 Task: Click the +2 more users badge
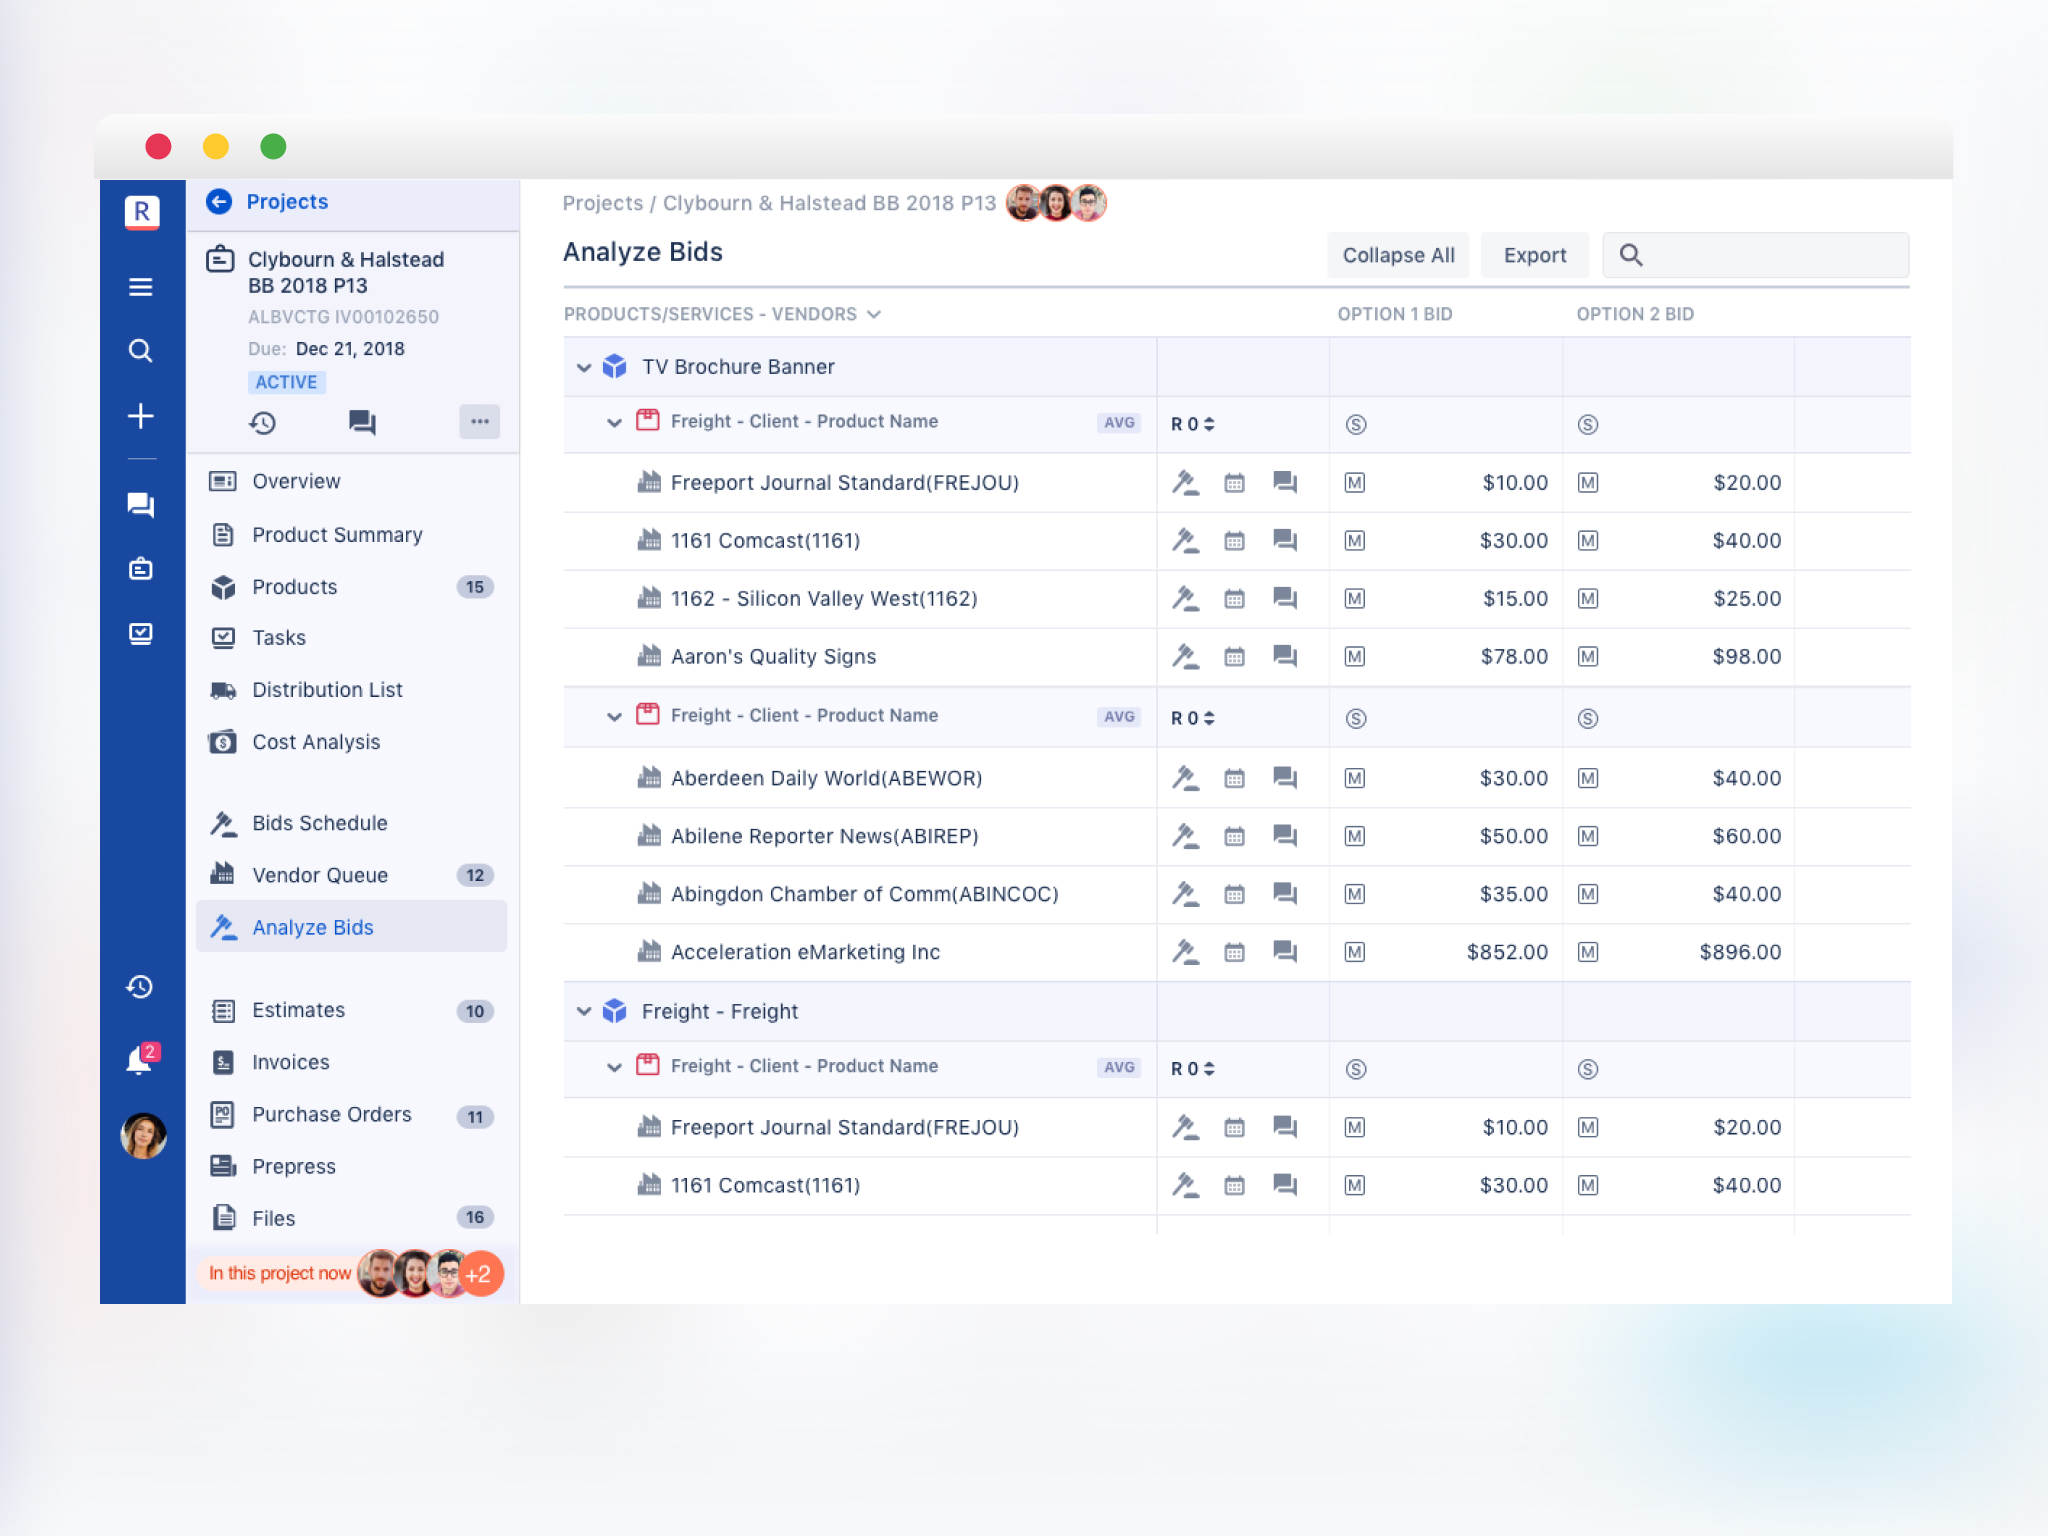(x=481, y=1273)
